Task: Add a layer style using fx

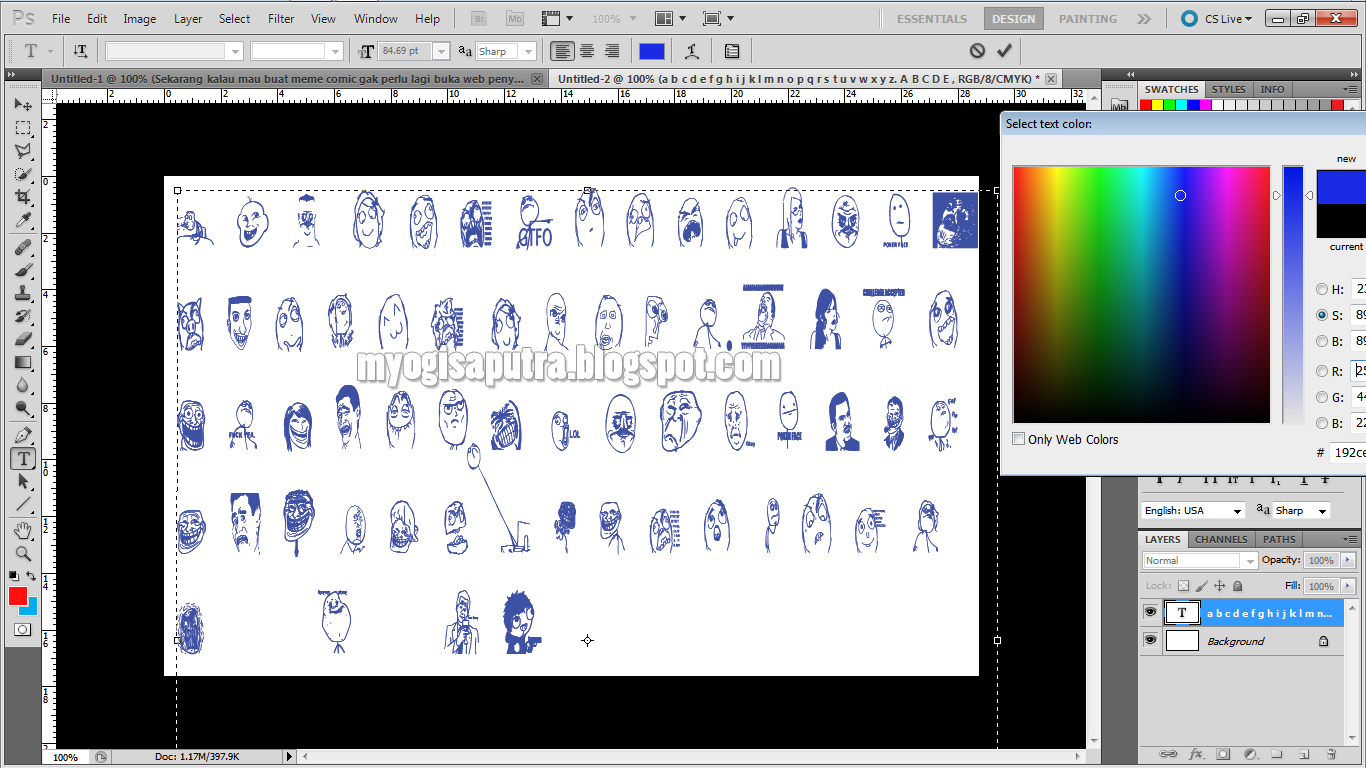Action: (1195, 753)
